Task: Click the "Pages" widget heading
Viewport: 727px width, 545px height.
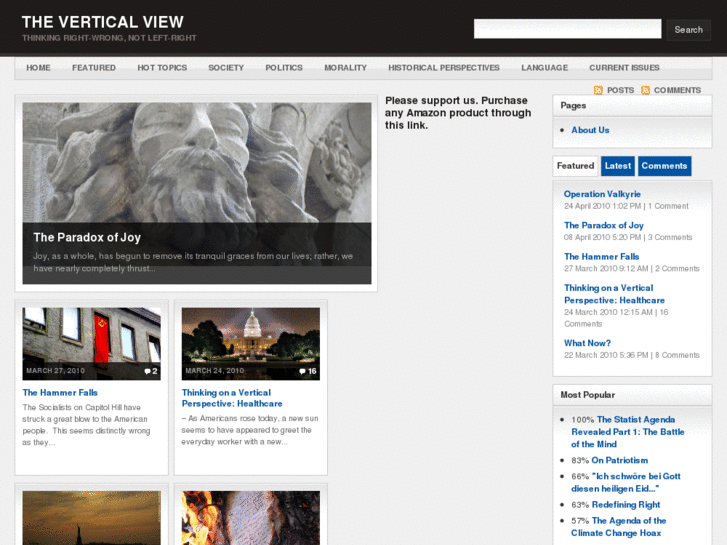Action: (x=573, y=106)
